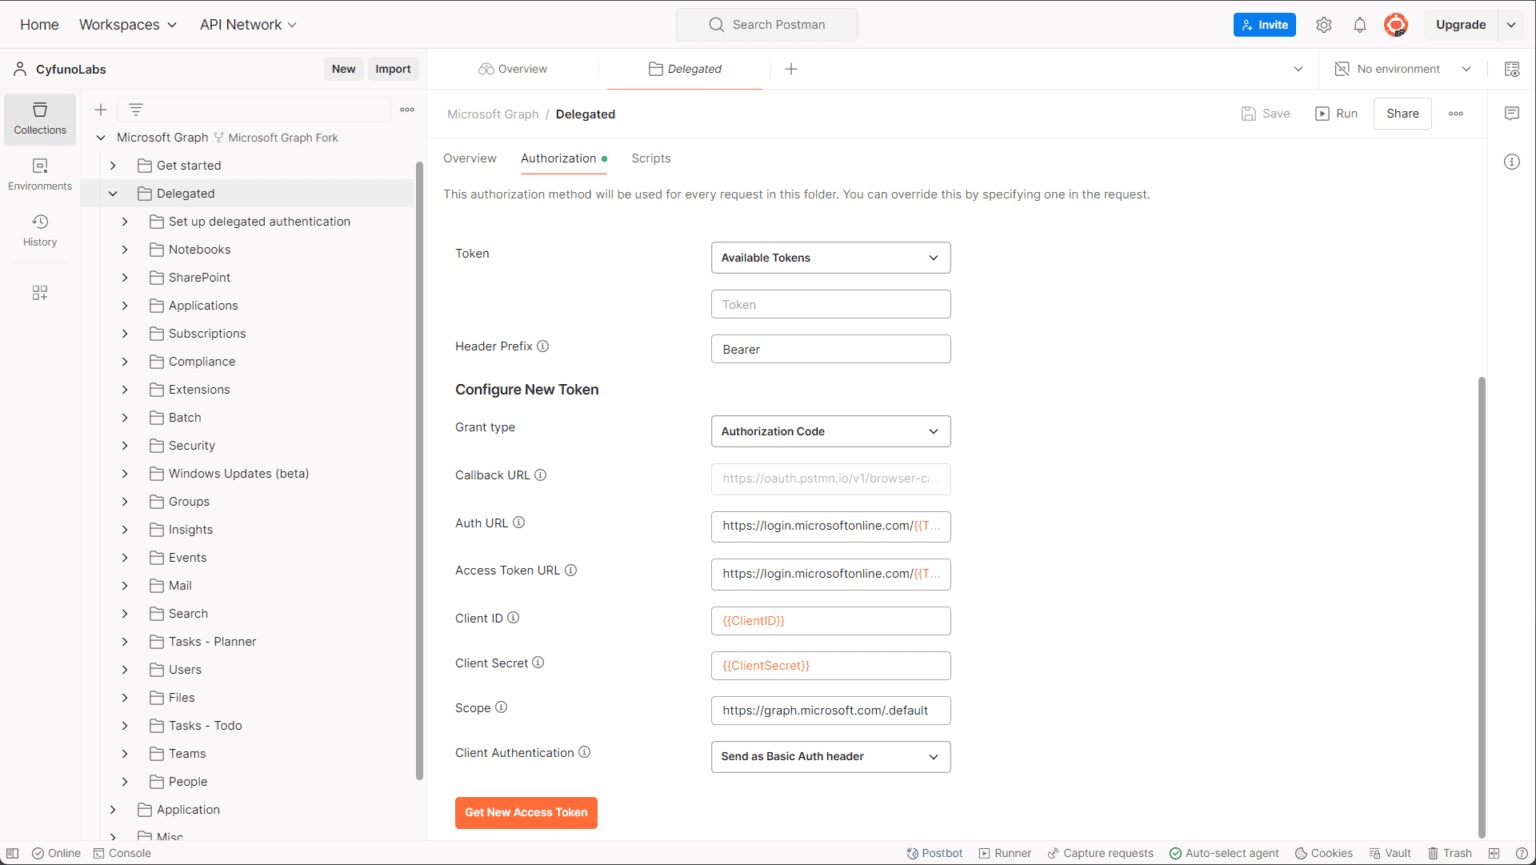Open the tab list chevron dropdown
The image size is (1536, 865).
click(1298, 69)
